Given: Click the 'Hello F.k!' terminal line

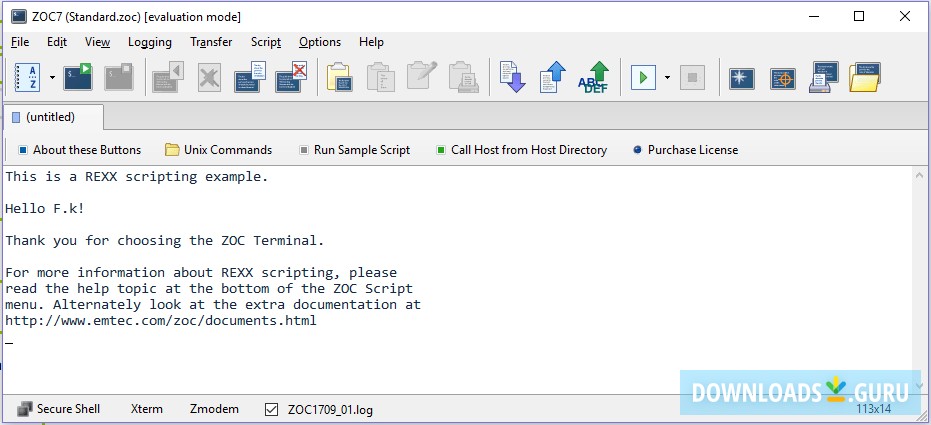Looking at the screenshot, I should [45, 209].
